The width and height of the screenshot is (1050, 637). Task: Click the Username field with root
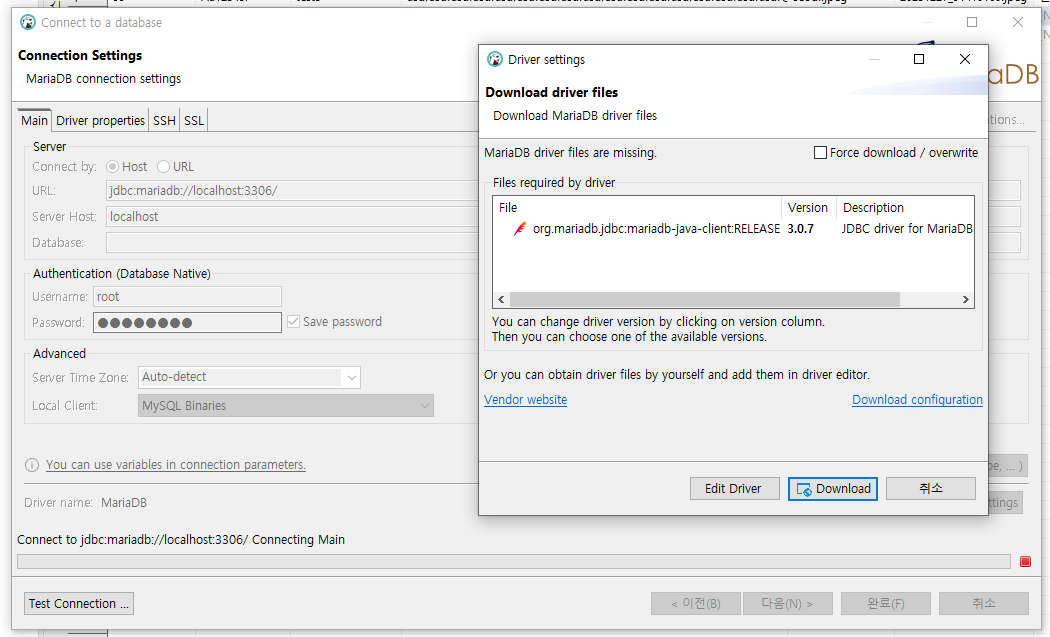pos(188,297)
